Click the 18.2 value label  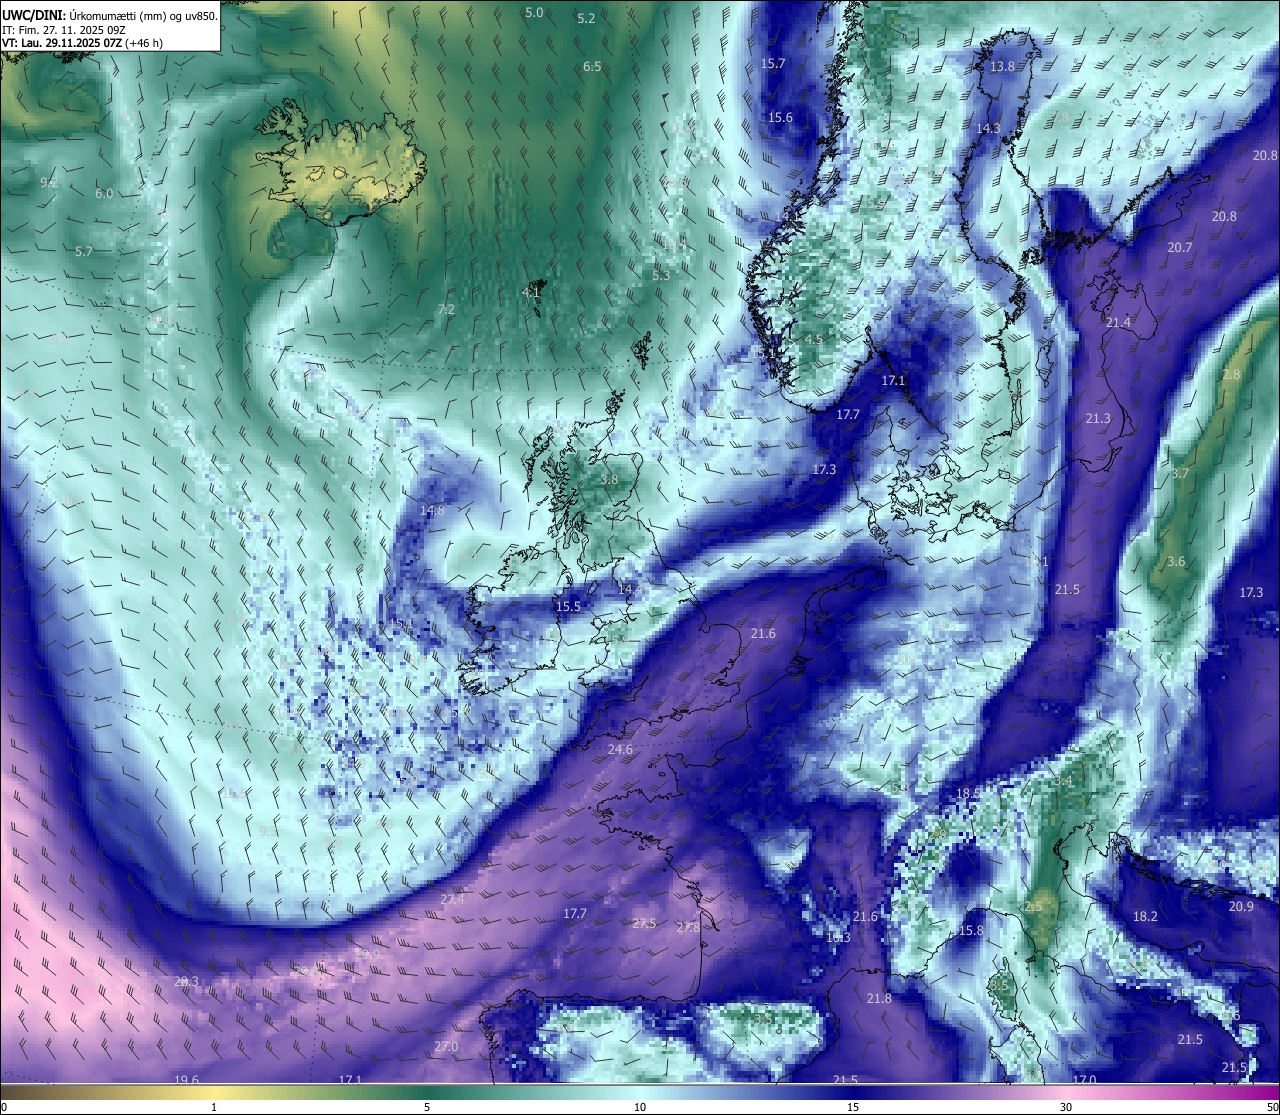click(1145, 916)
